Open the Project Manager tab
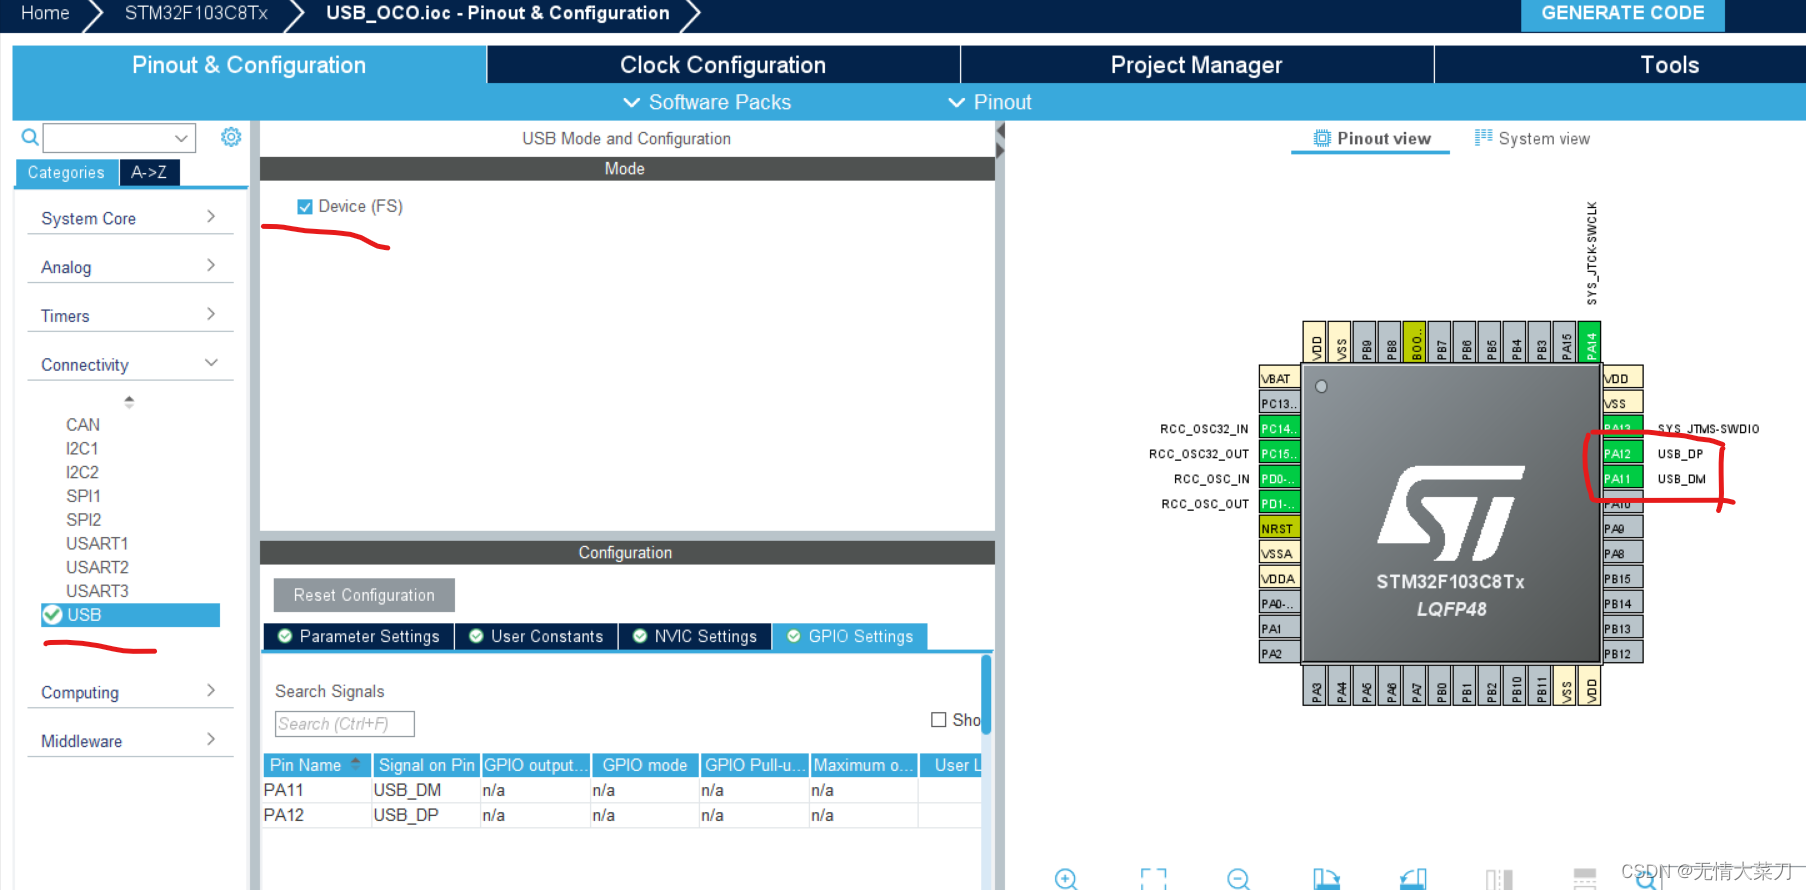 pos(1196,65)
